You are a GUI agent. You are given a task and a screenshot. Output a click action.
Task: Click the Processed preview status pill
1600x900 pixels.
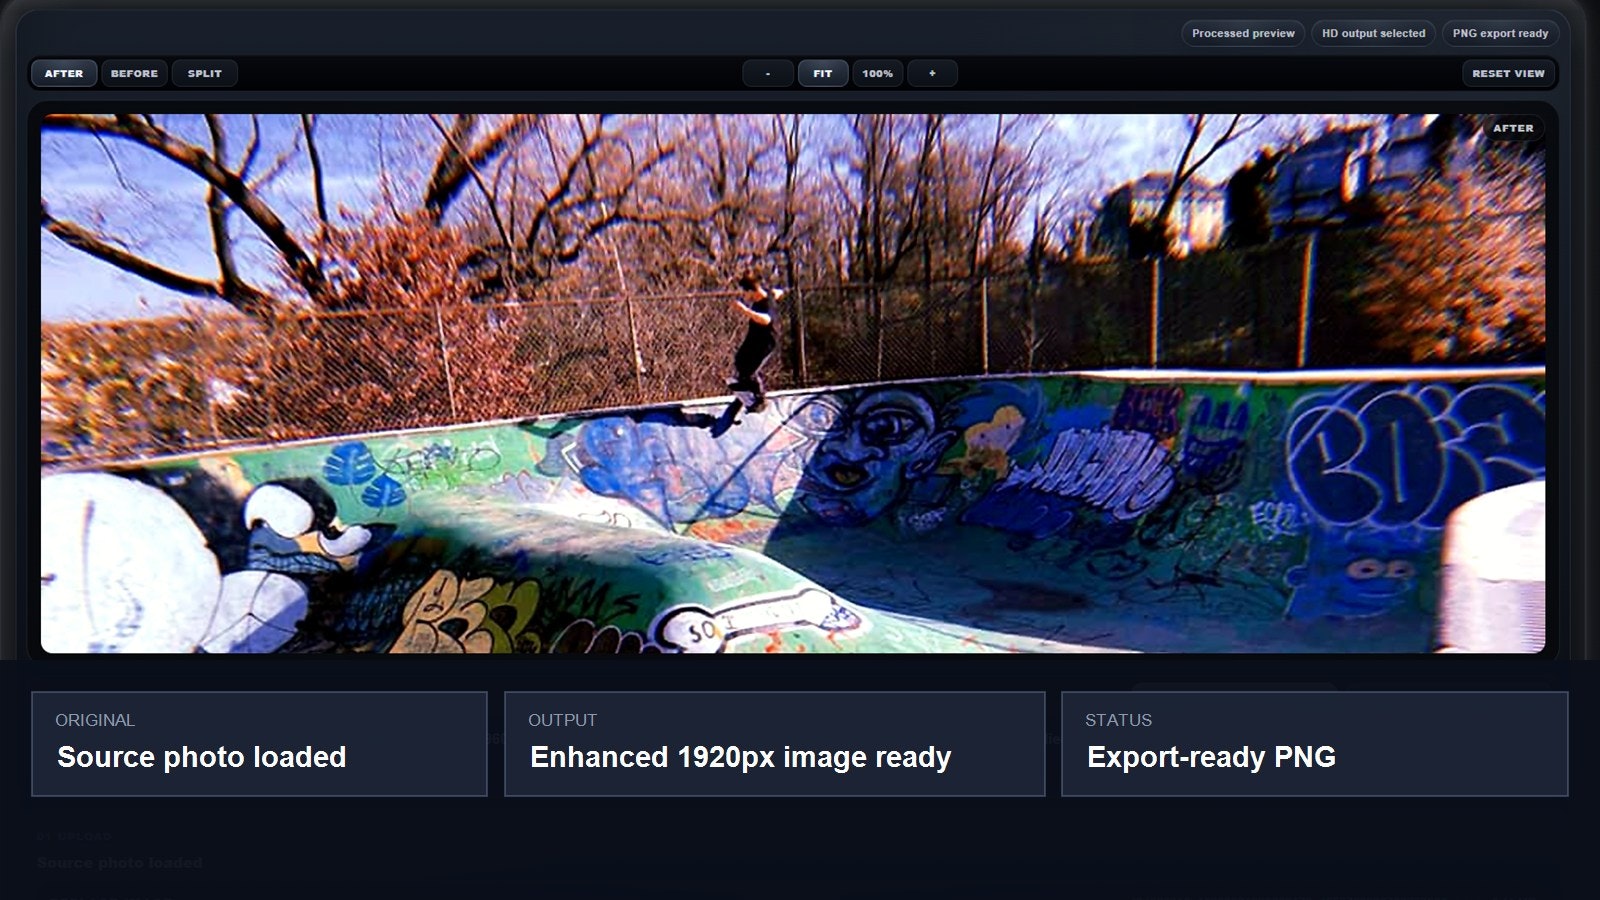(1242, 33)
